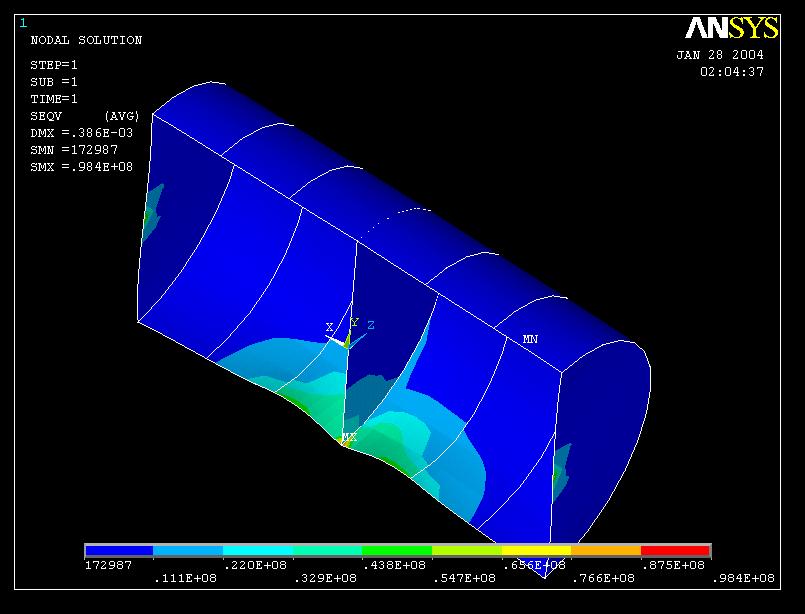805x614 pixels.
Task: Click the red legend swatch
Action: 675,550
